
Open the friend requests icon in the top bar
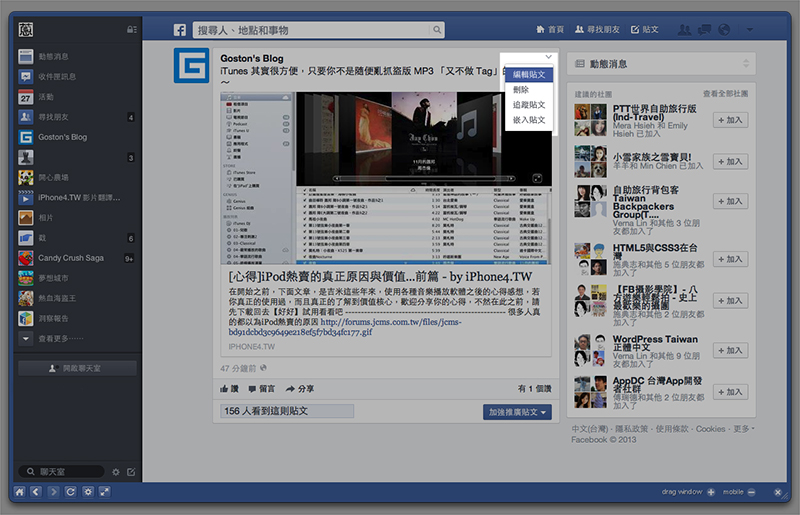pos(684,30)
